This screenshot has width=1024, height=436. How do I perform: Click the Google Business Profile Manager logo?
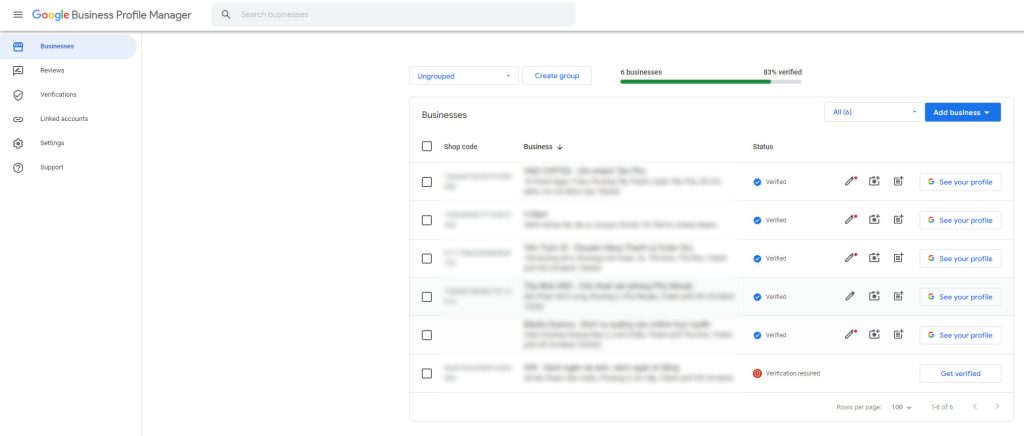point(112,14)
